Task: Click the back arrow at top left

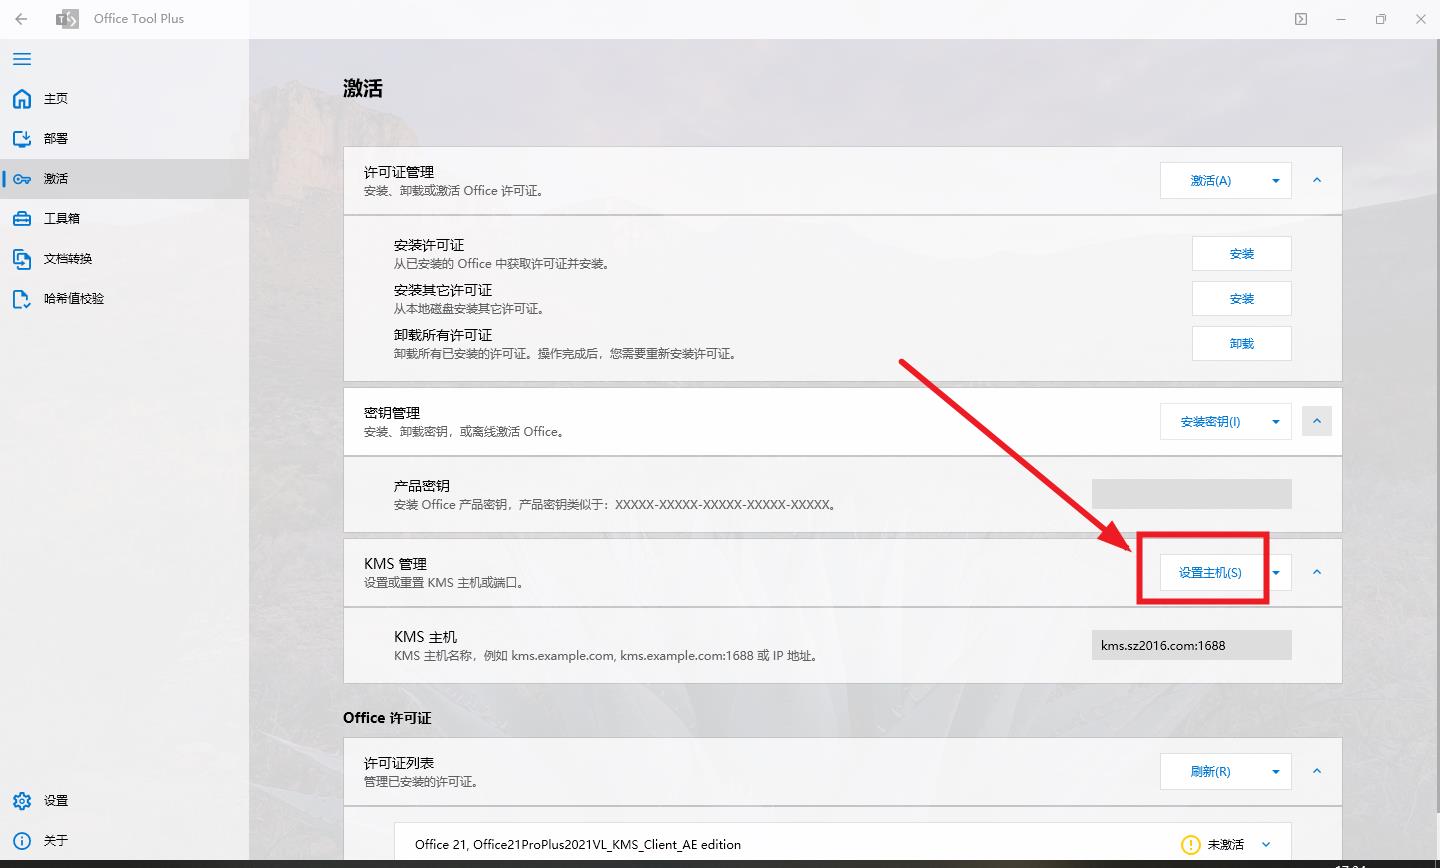Action: (21, 18)
